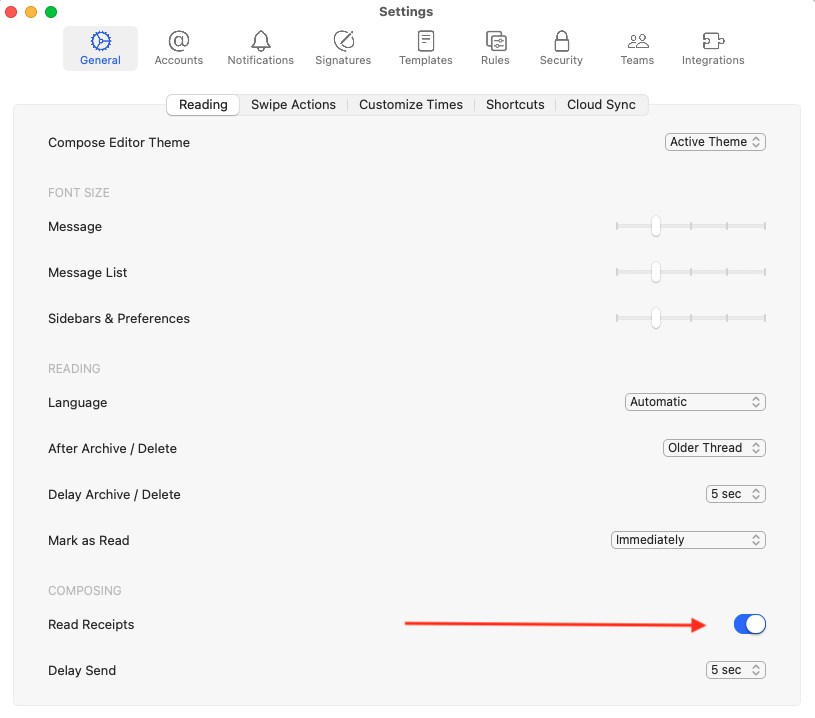This screenshot has width=815, height=718.
Task: Click the FONT SIZE section header
Action: tap(78, 193)
